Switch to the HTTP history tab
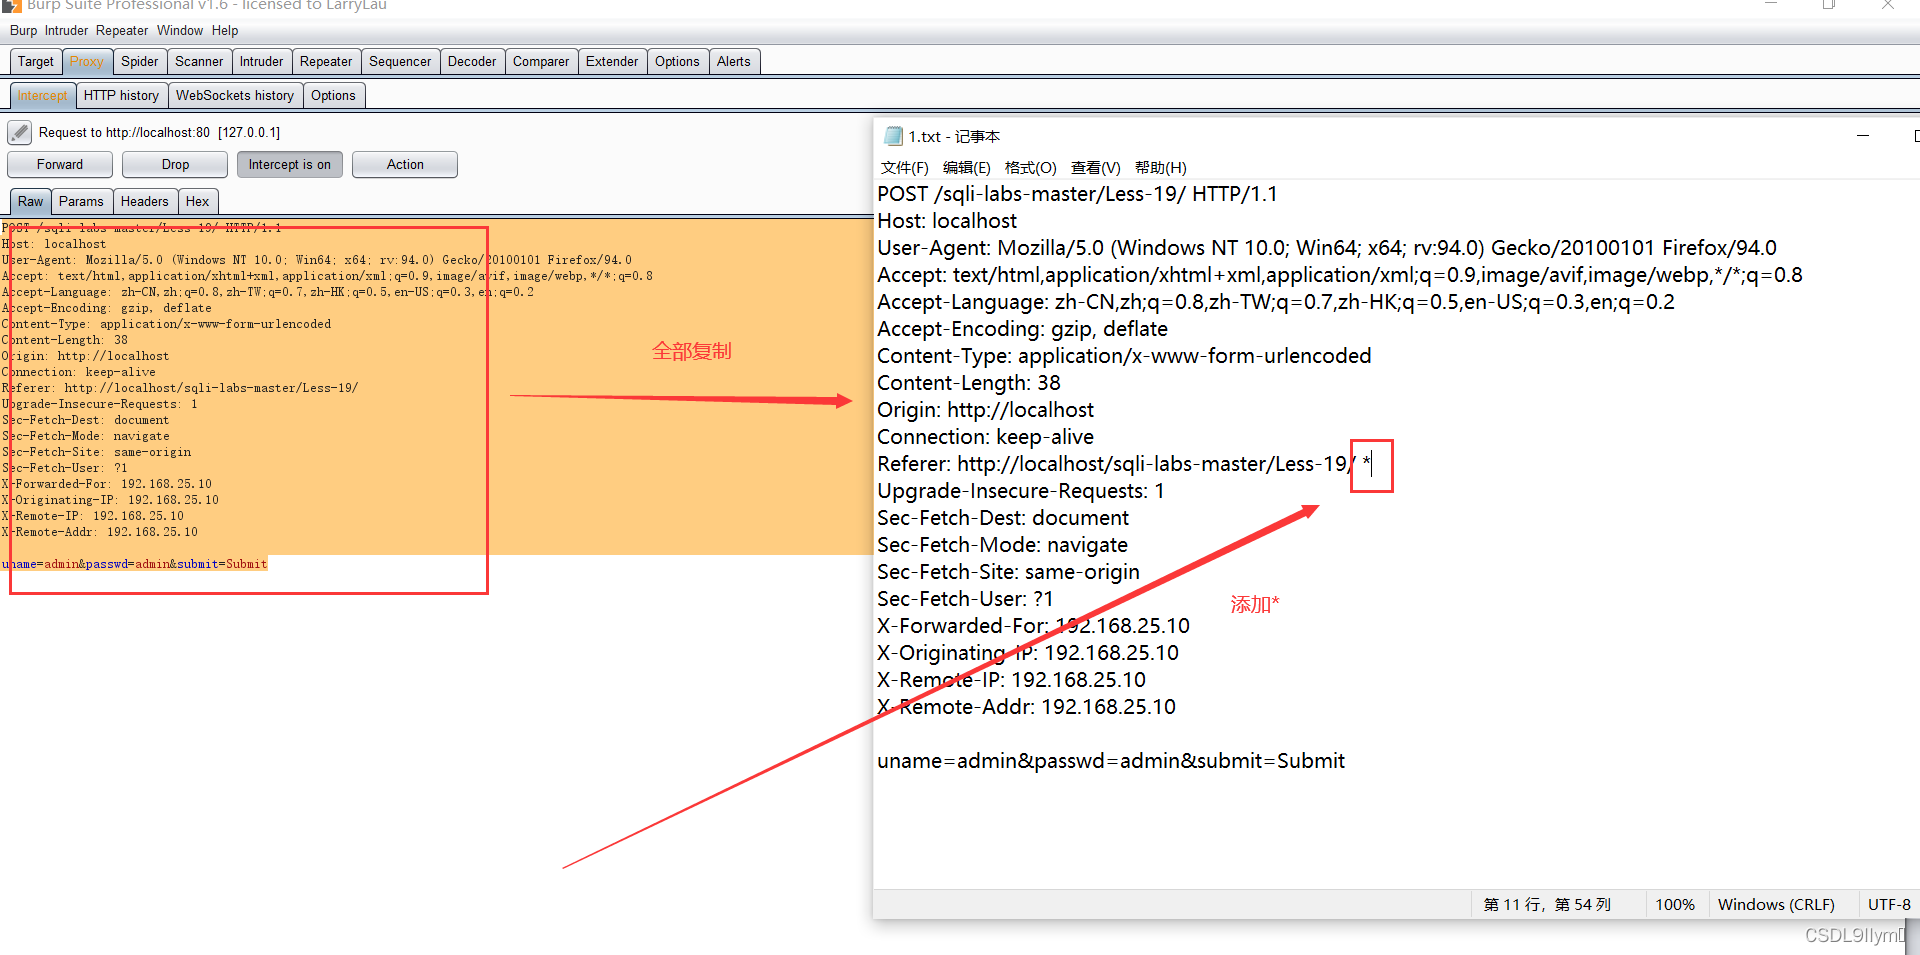The image size is (1920, 955). pos(121,95)
